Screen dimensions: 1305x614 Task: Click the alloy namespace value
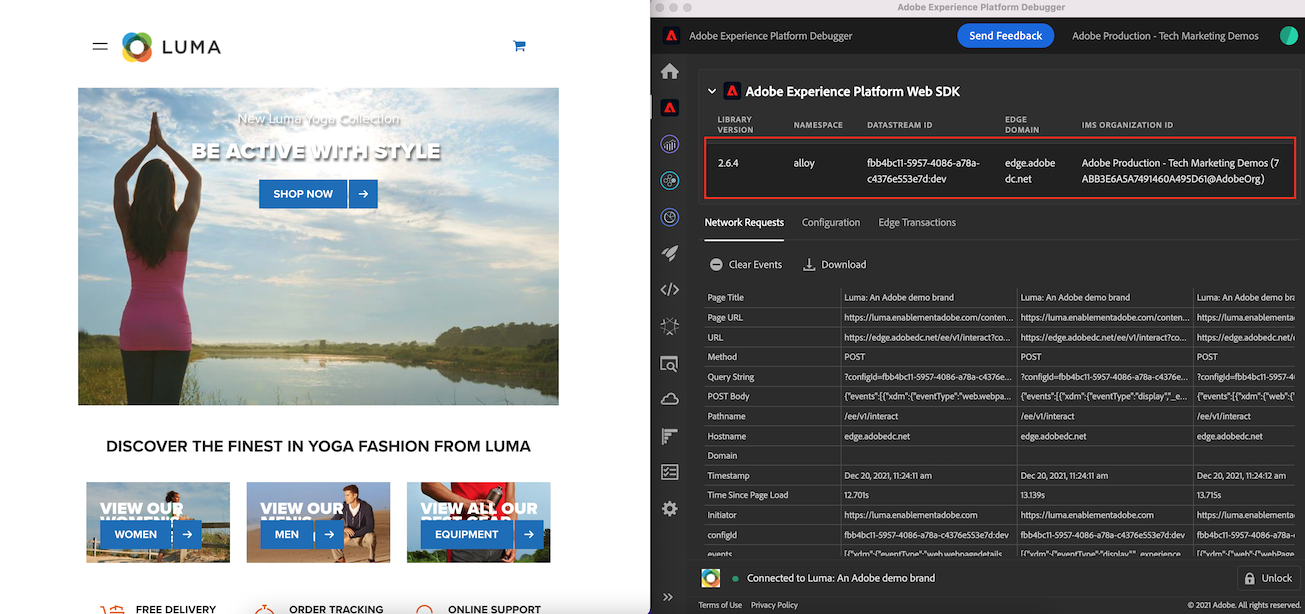[x=804, y=163]
